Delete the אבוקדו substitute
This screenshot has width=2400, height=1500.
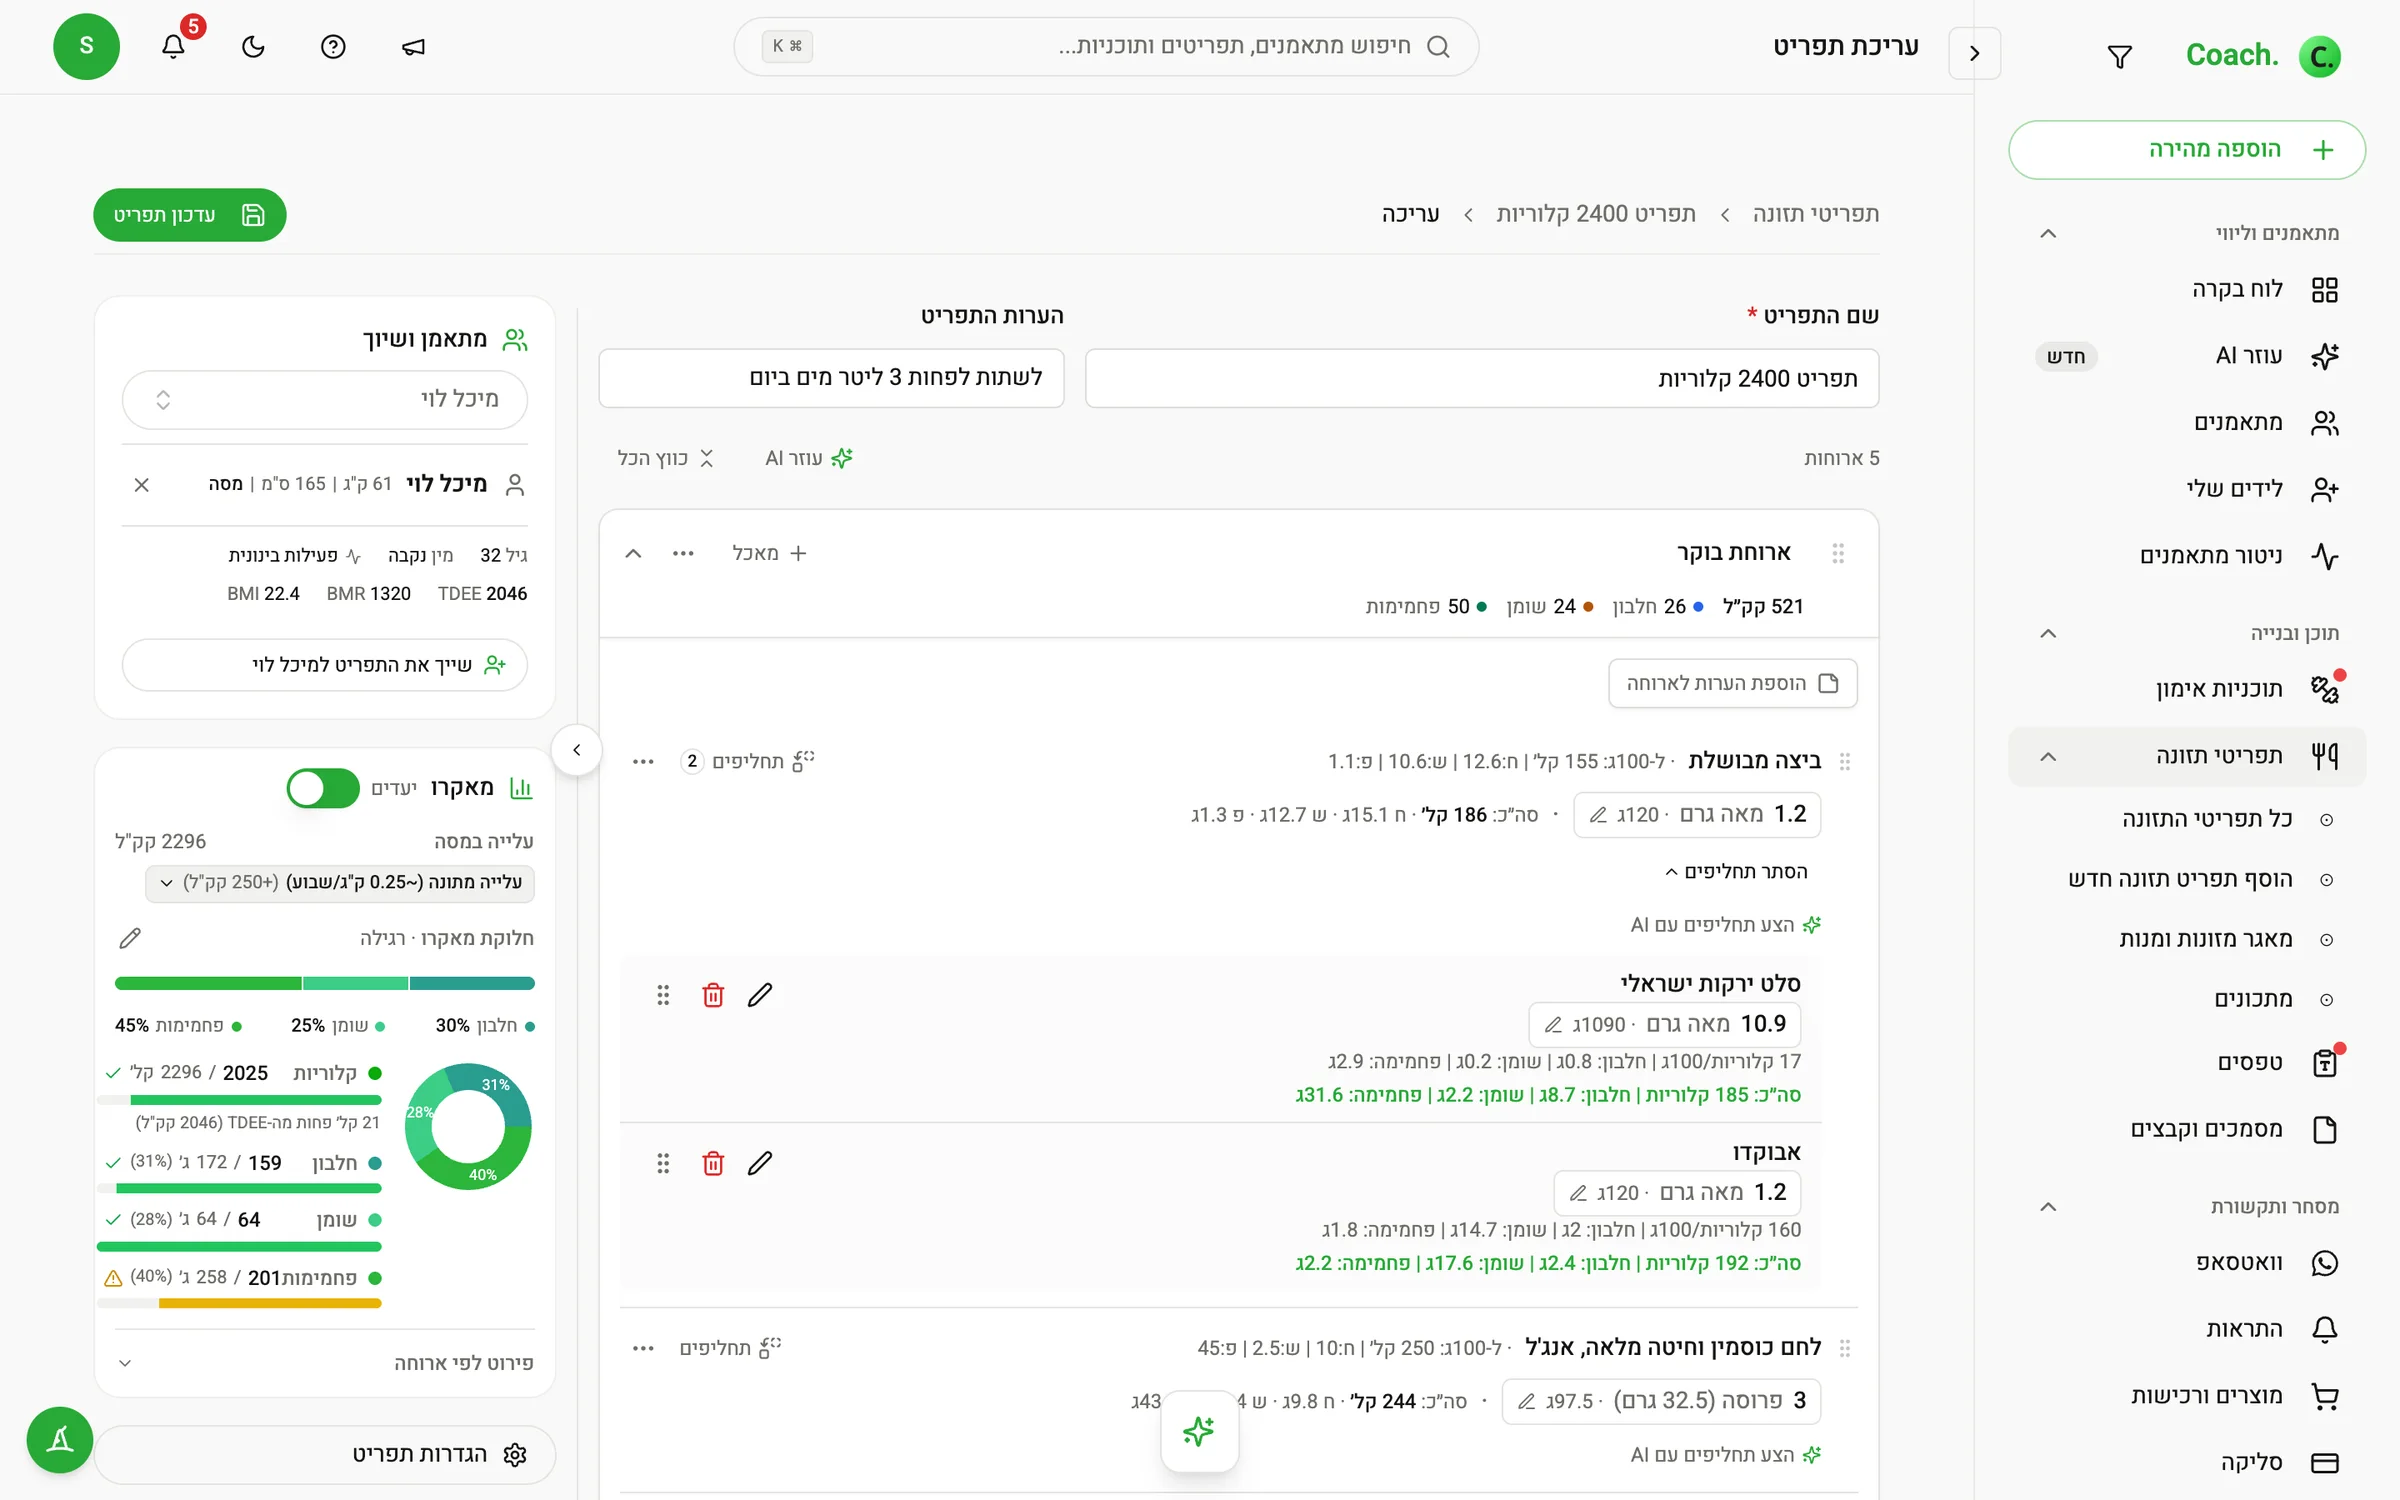[713, 1163]
